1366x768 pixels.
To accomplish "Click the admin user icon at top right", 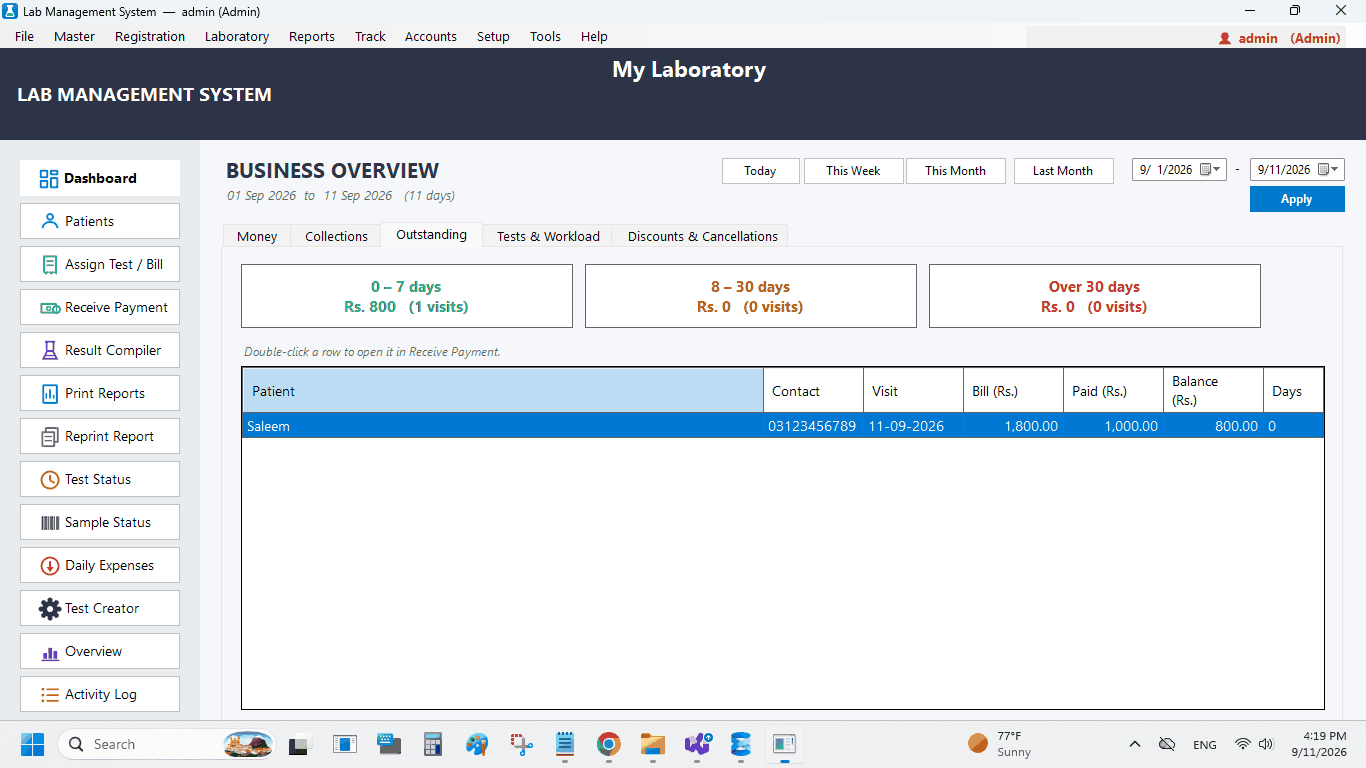I will pos(1224,38).
